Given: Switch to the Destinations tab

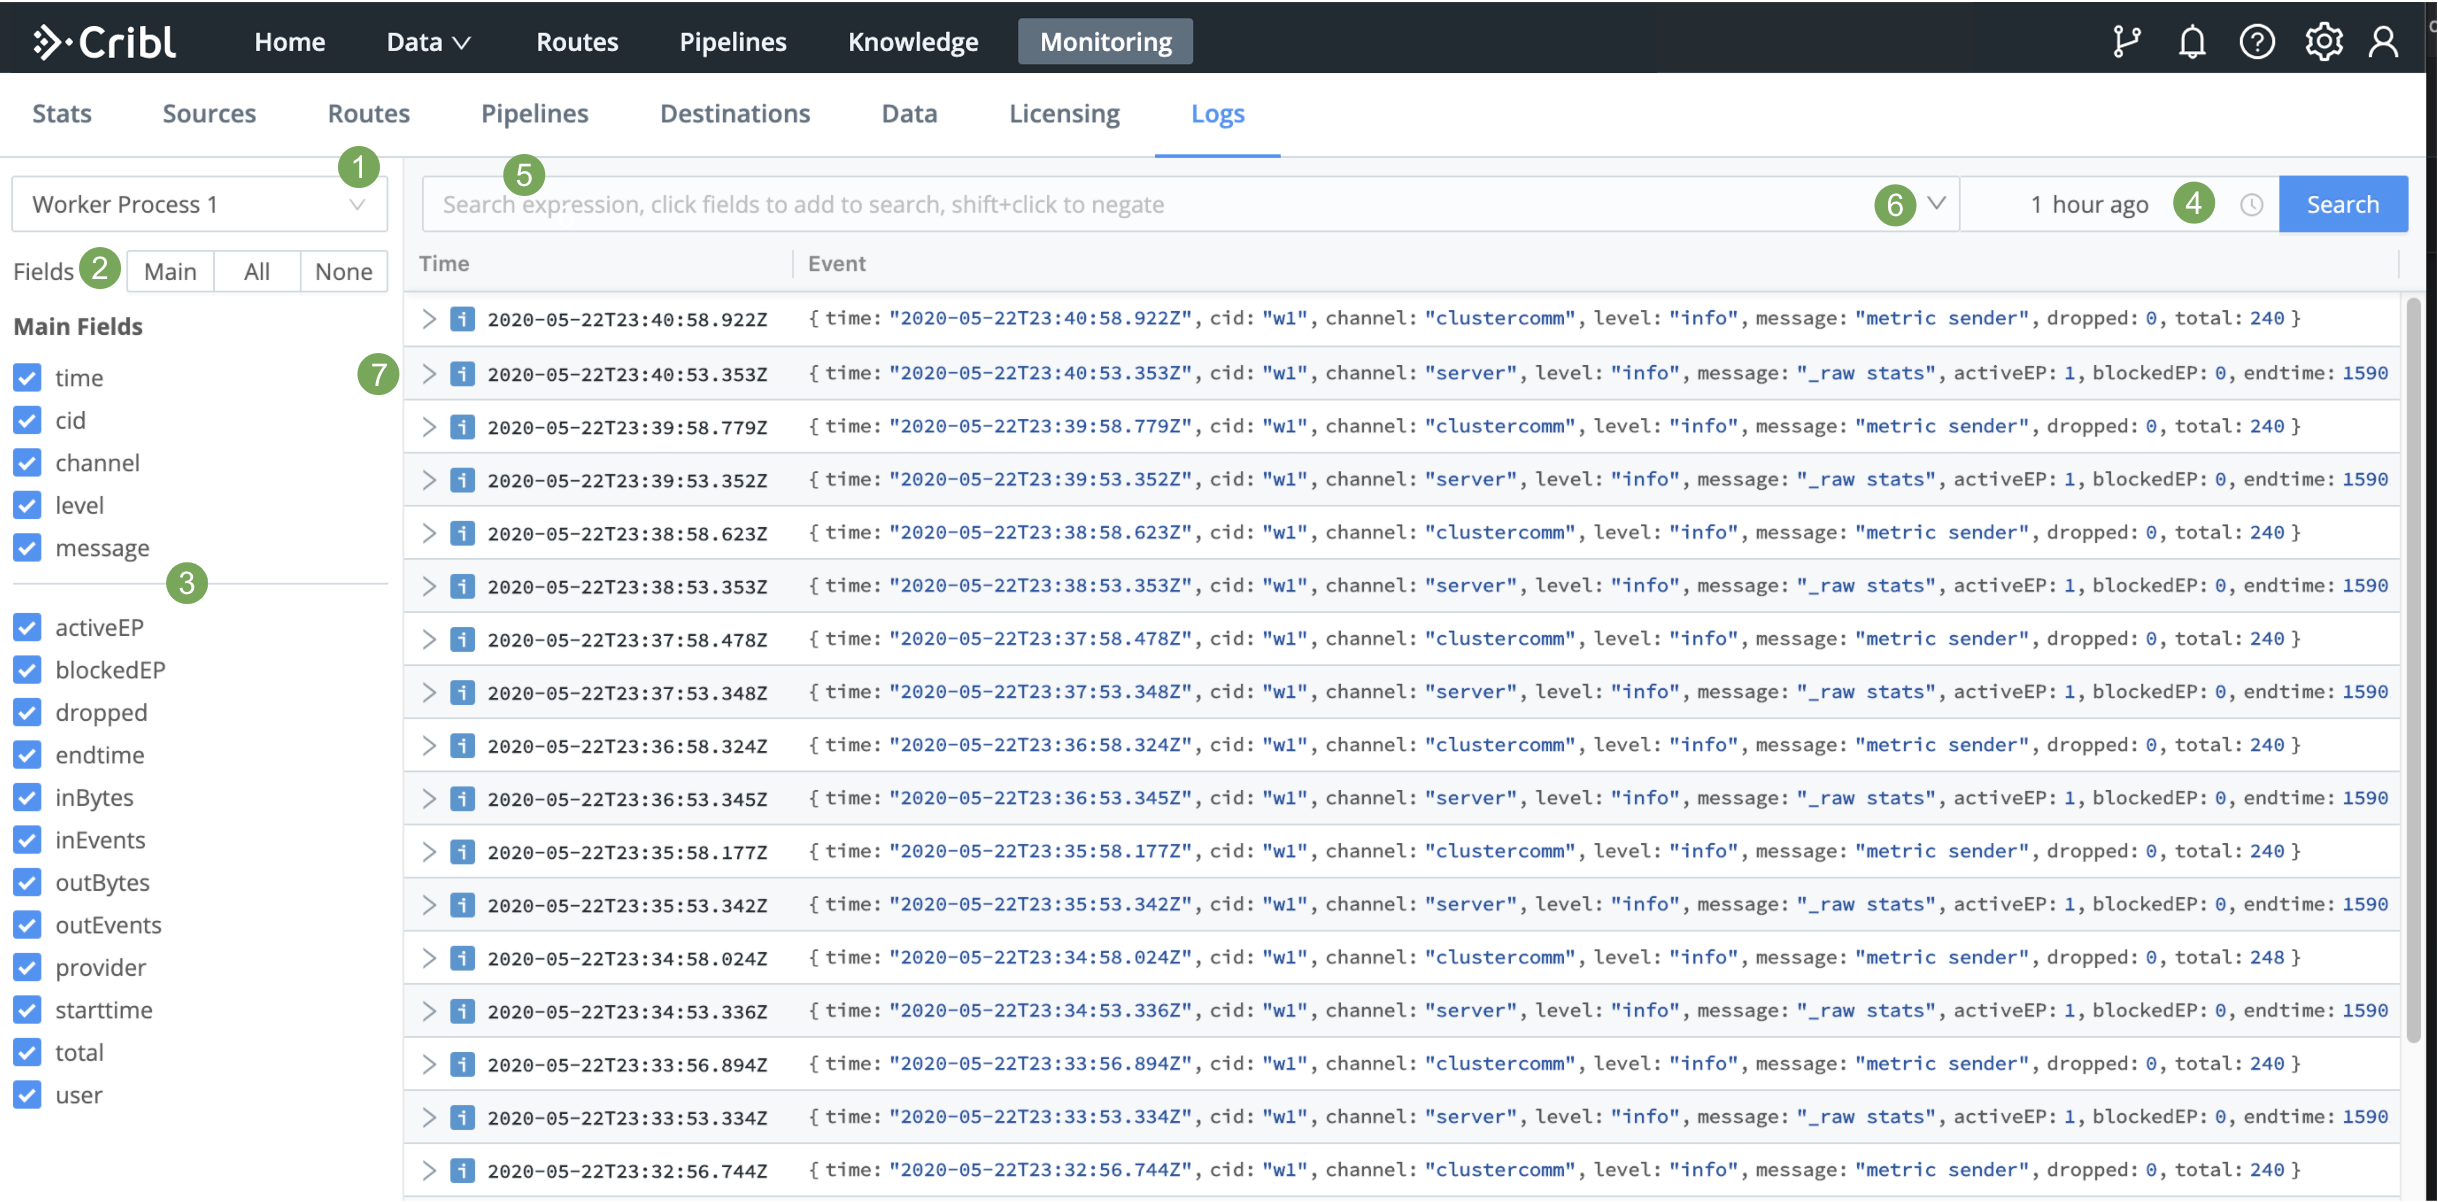Looking at the screenshot, I should [x=735, y=113].
